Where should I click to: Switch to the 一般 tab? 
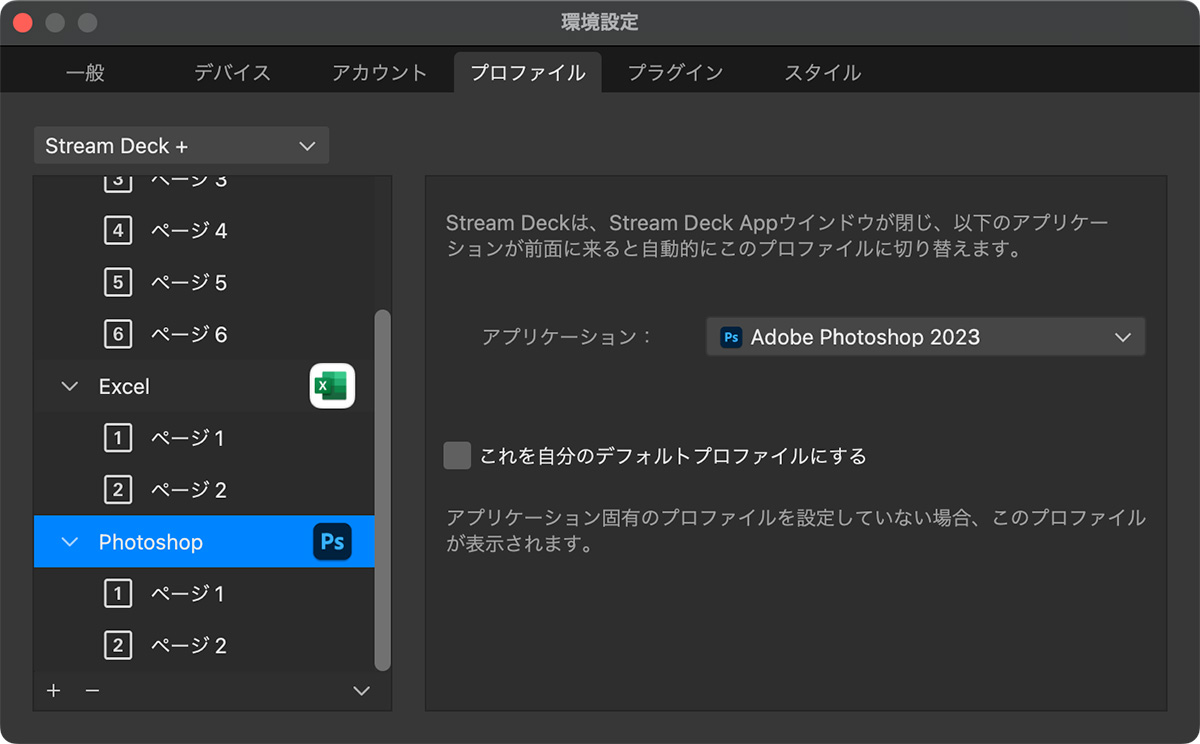click(85, 73)
